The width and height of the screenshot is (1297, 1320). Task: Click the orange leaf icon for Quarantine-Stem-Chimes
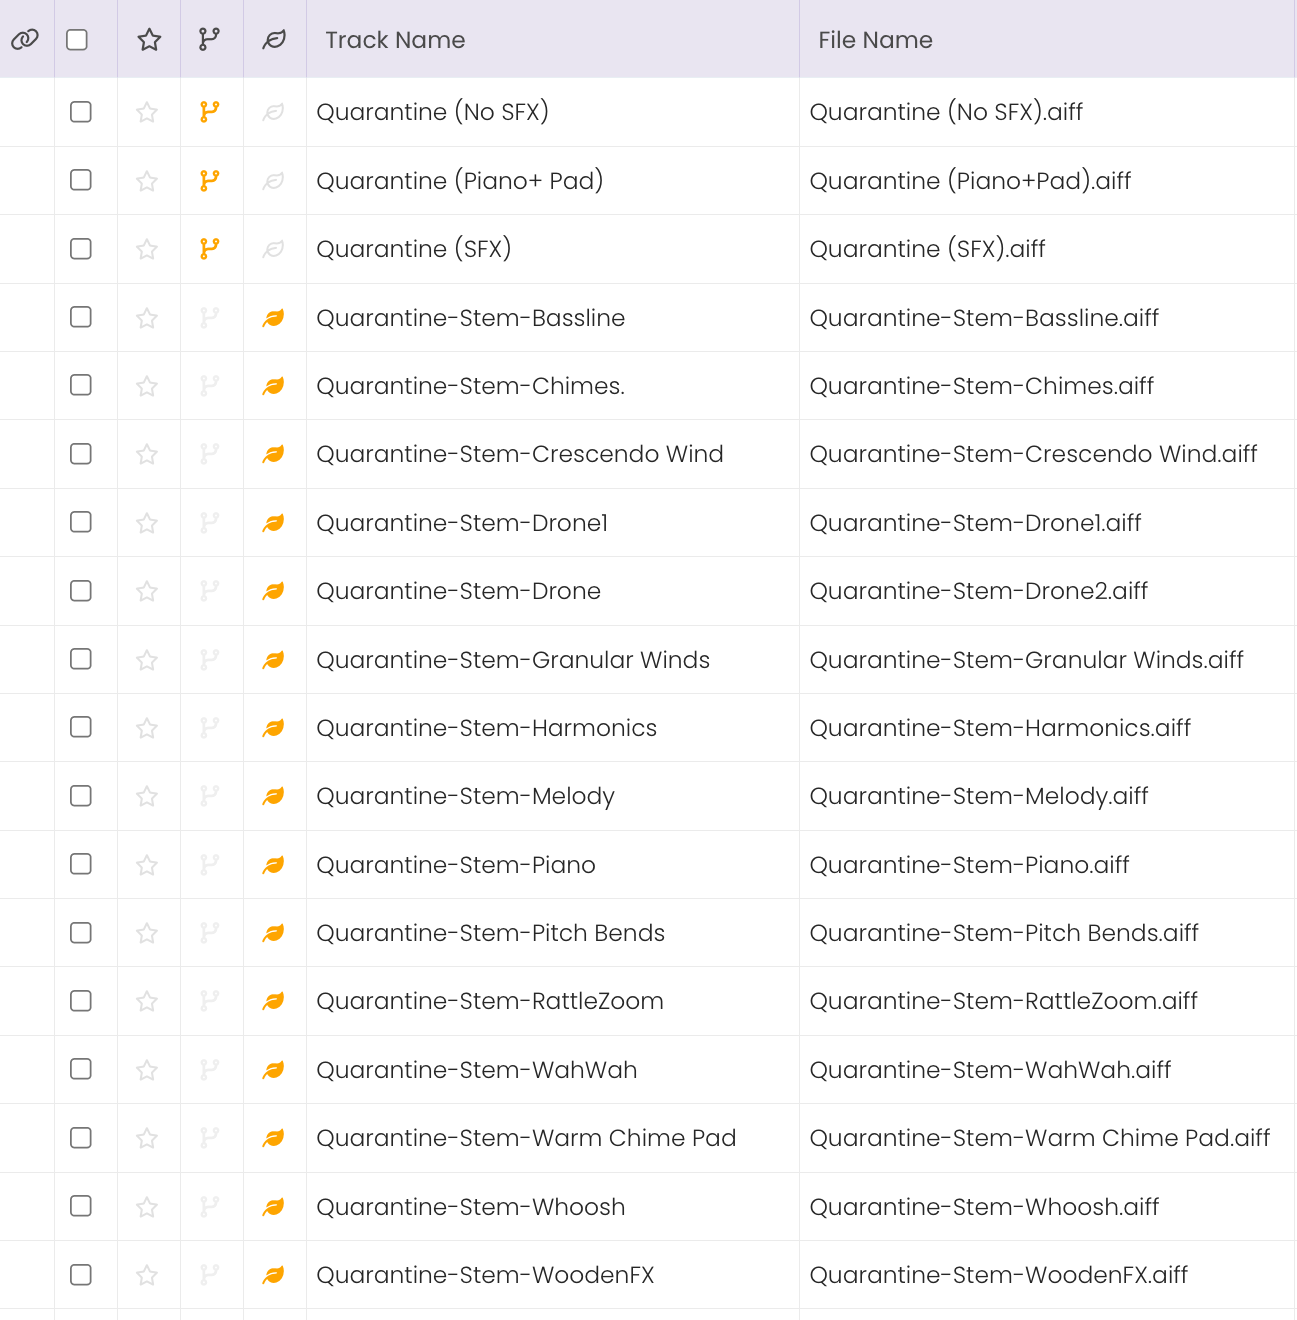coord(273,386)
